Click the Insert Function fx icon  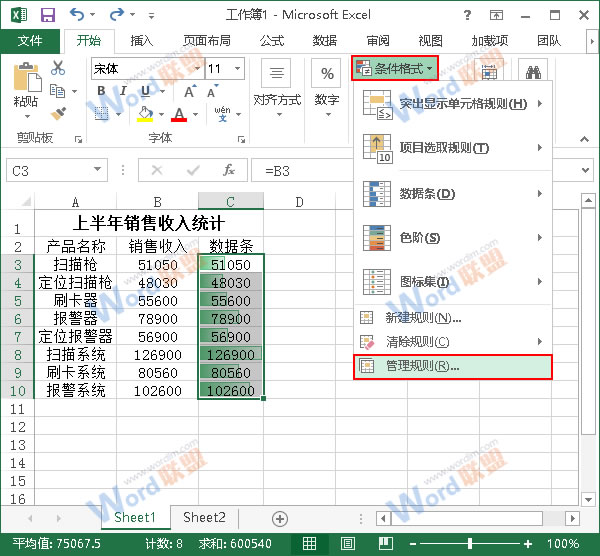[x=228, y=170]
